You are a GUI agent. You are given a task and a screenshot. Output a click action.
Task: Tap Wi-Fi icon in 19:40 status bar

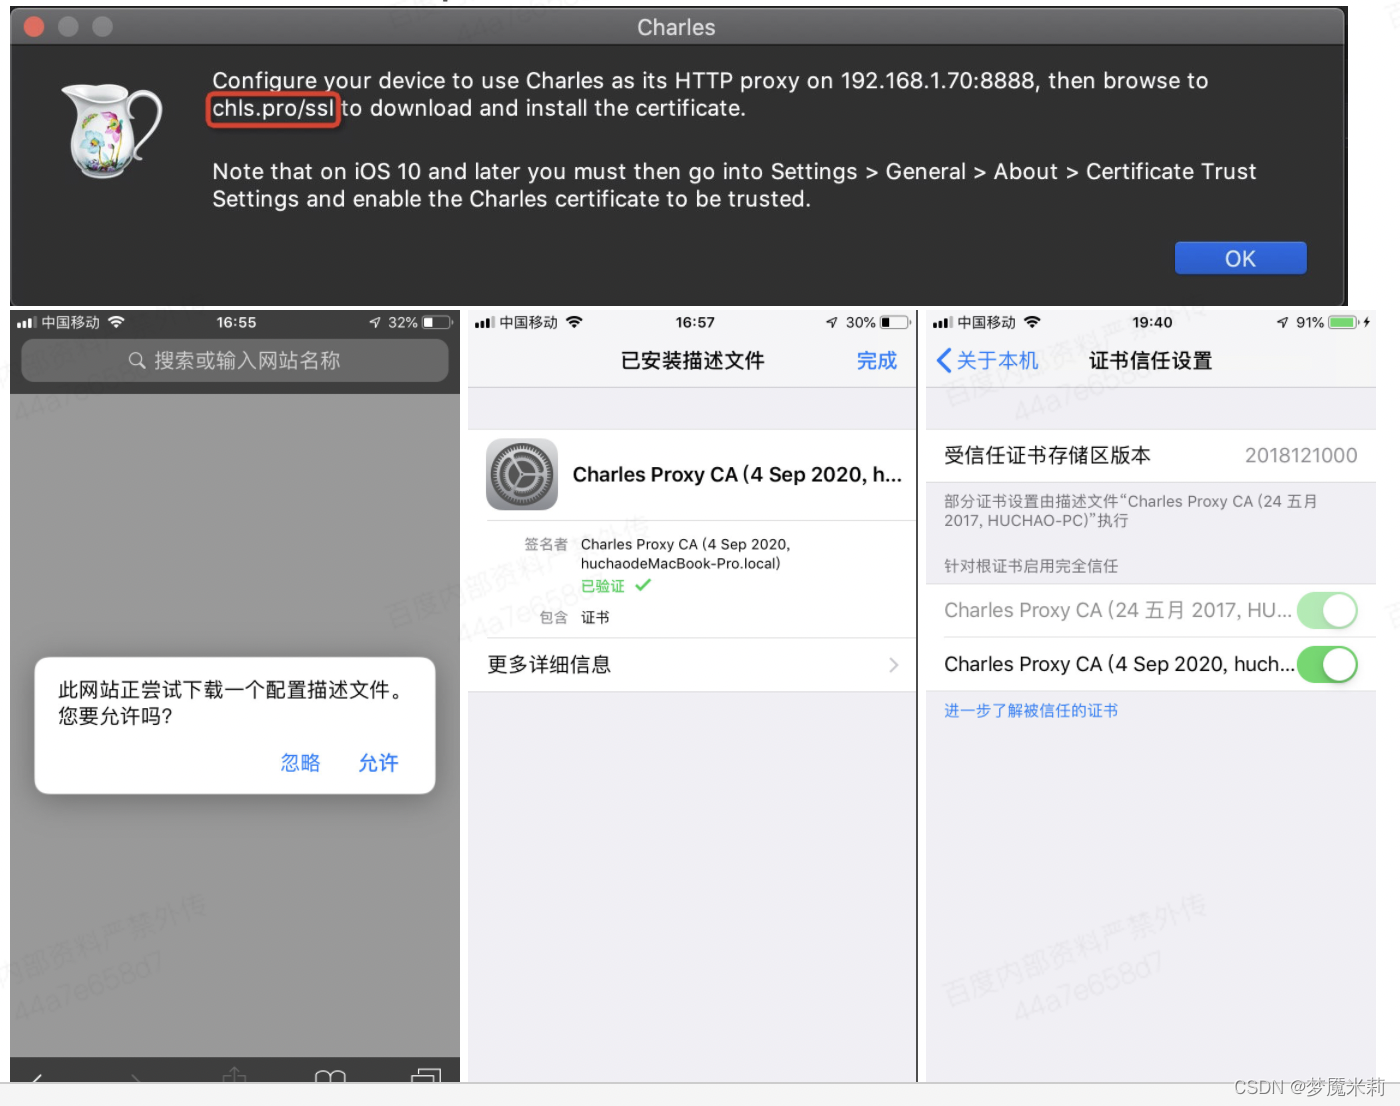[1032, 322]
